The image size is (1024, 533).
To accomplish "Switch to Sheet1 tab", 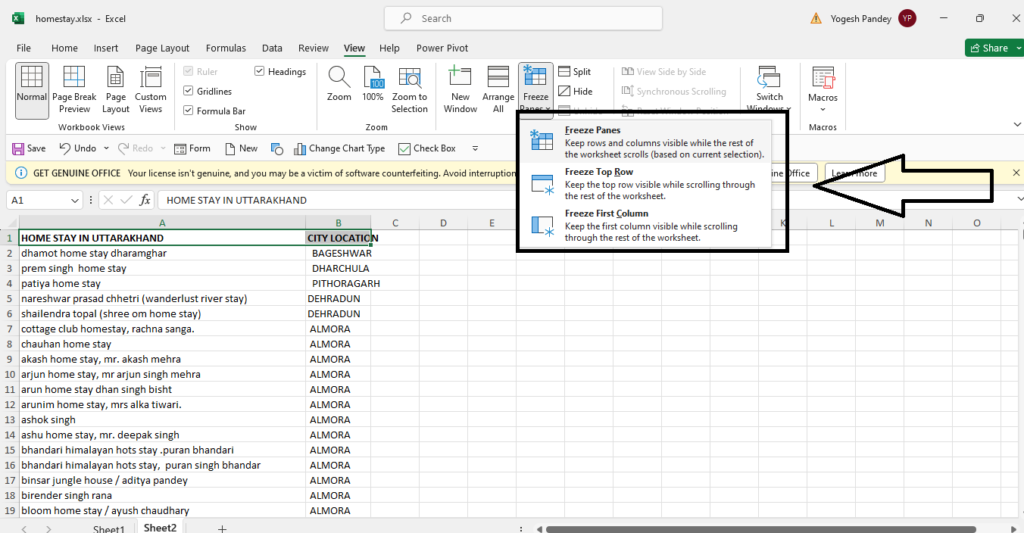I will (x=109, y=527).
